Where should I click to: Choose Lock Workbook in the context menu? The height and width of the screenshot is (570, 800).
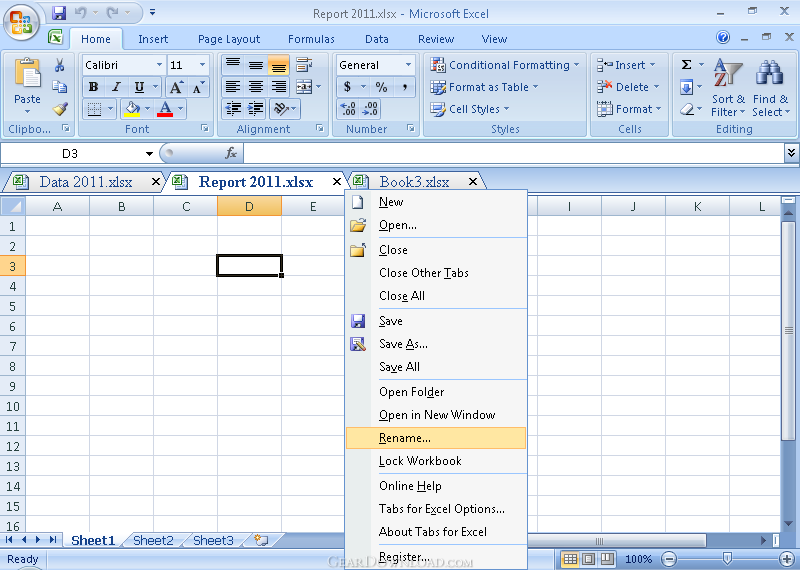point(436,461)
